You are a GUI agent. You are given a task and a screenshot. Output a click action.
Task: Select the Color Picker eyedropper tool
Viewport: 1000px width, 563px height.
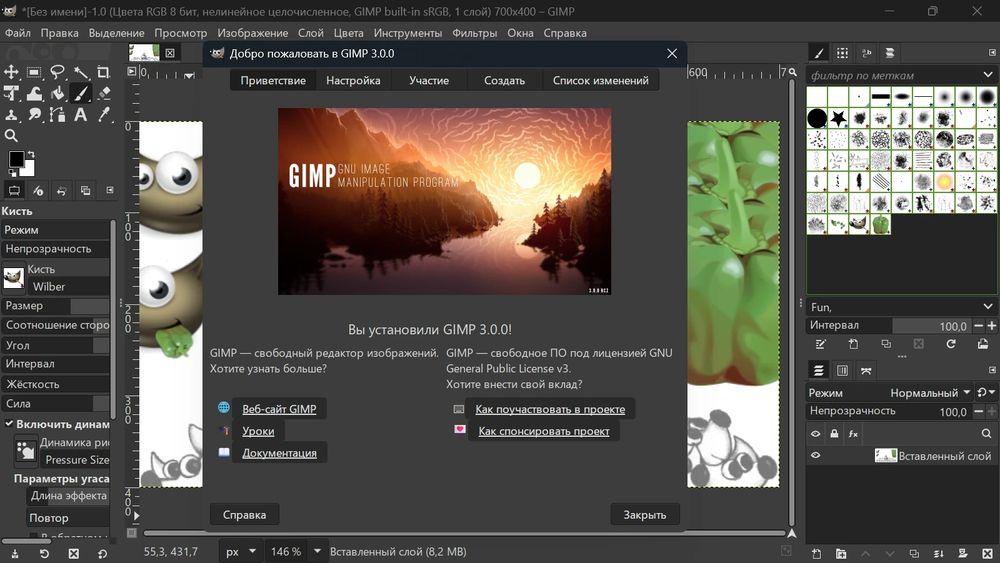point(103,115)
